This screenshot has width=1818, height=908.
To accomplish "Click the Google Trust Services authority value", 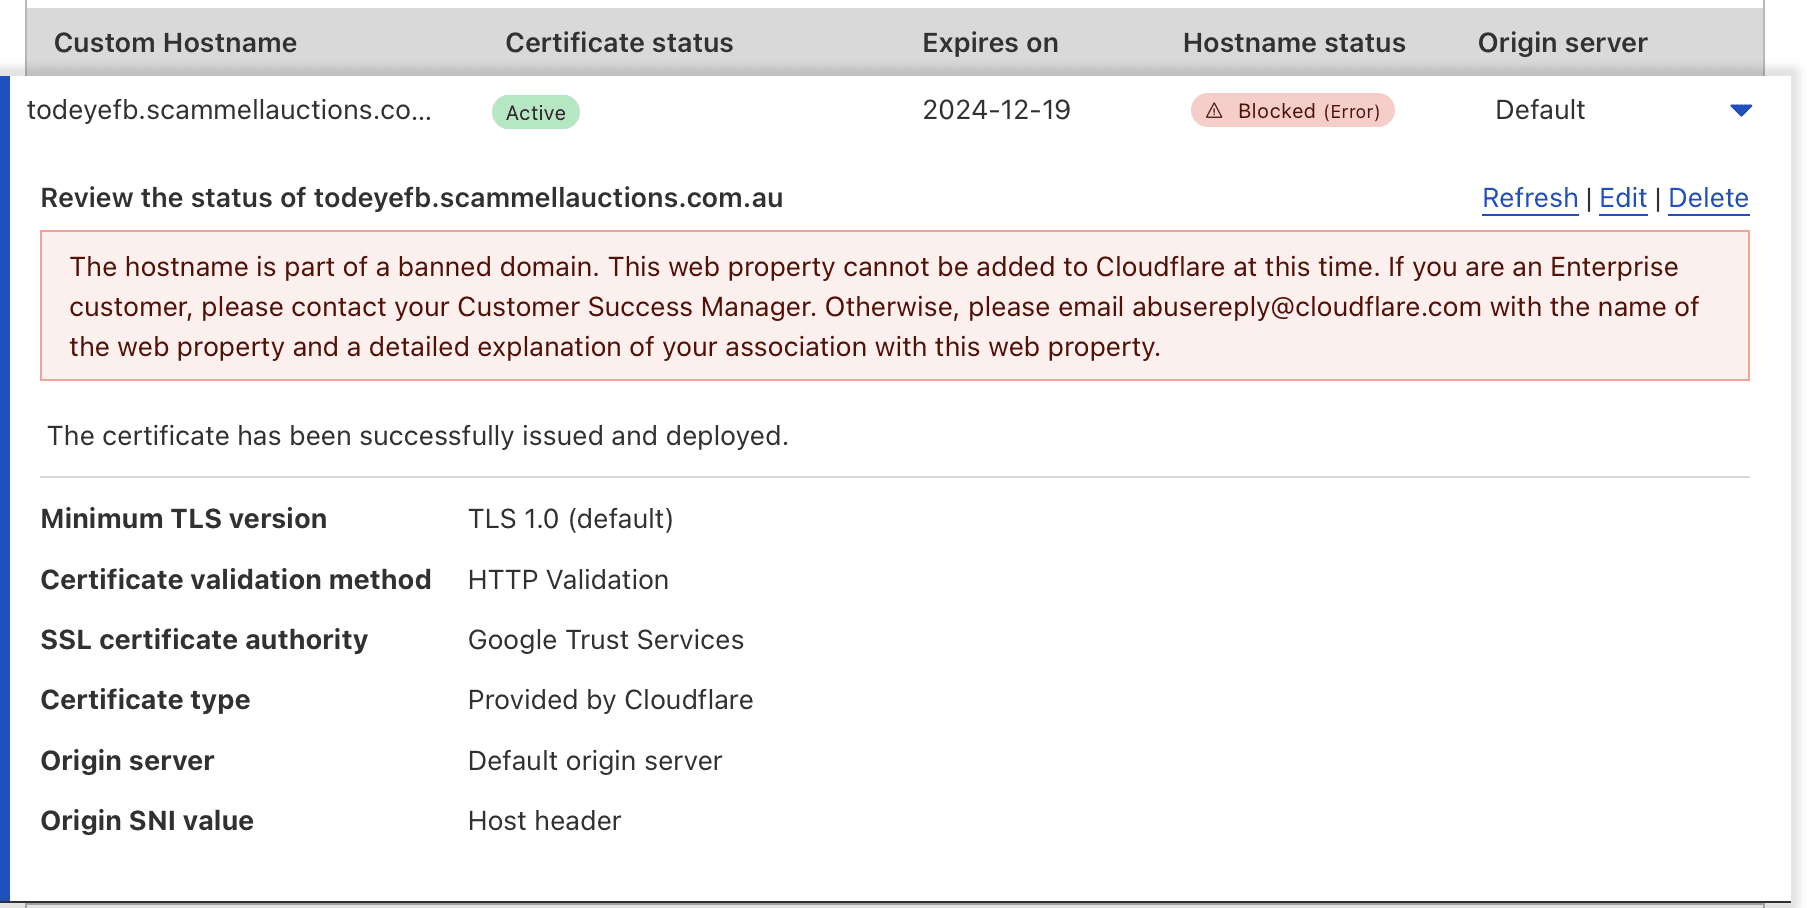I will pyautogui.click(x=605, y=639).
